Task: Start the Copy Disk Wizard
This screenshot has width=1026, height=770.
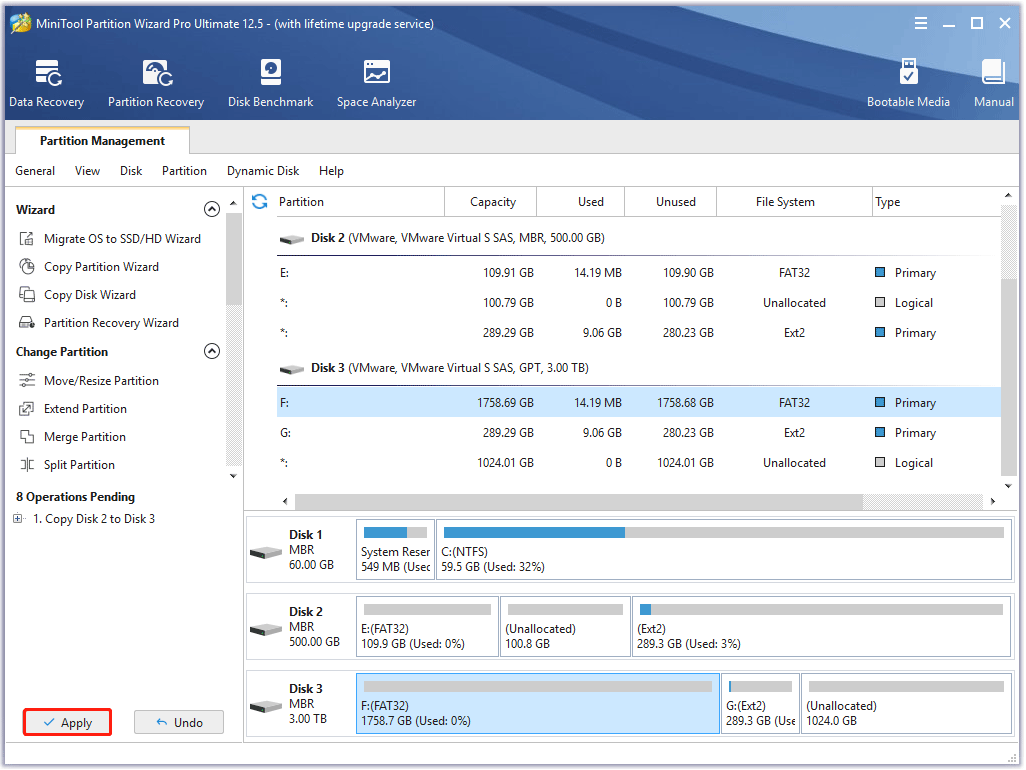Action: [x=90, y=295]
